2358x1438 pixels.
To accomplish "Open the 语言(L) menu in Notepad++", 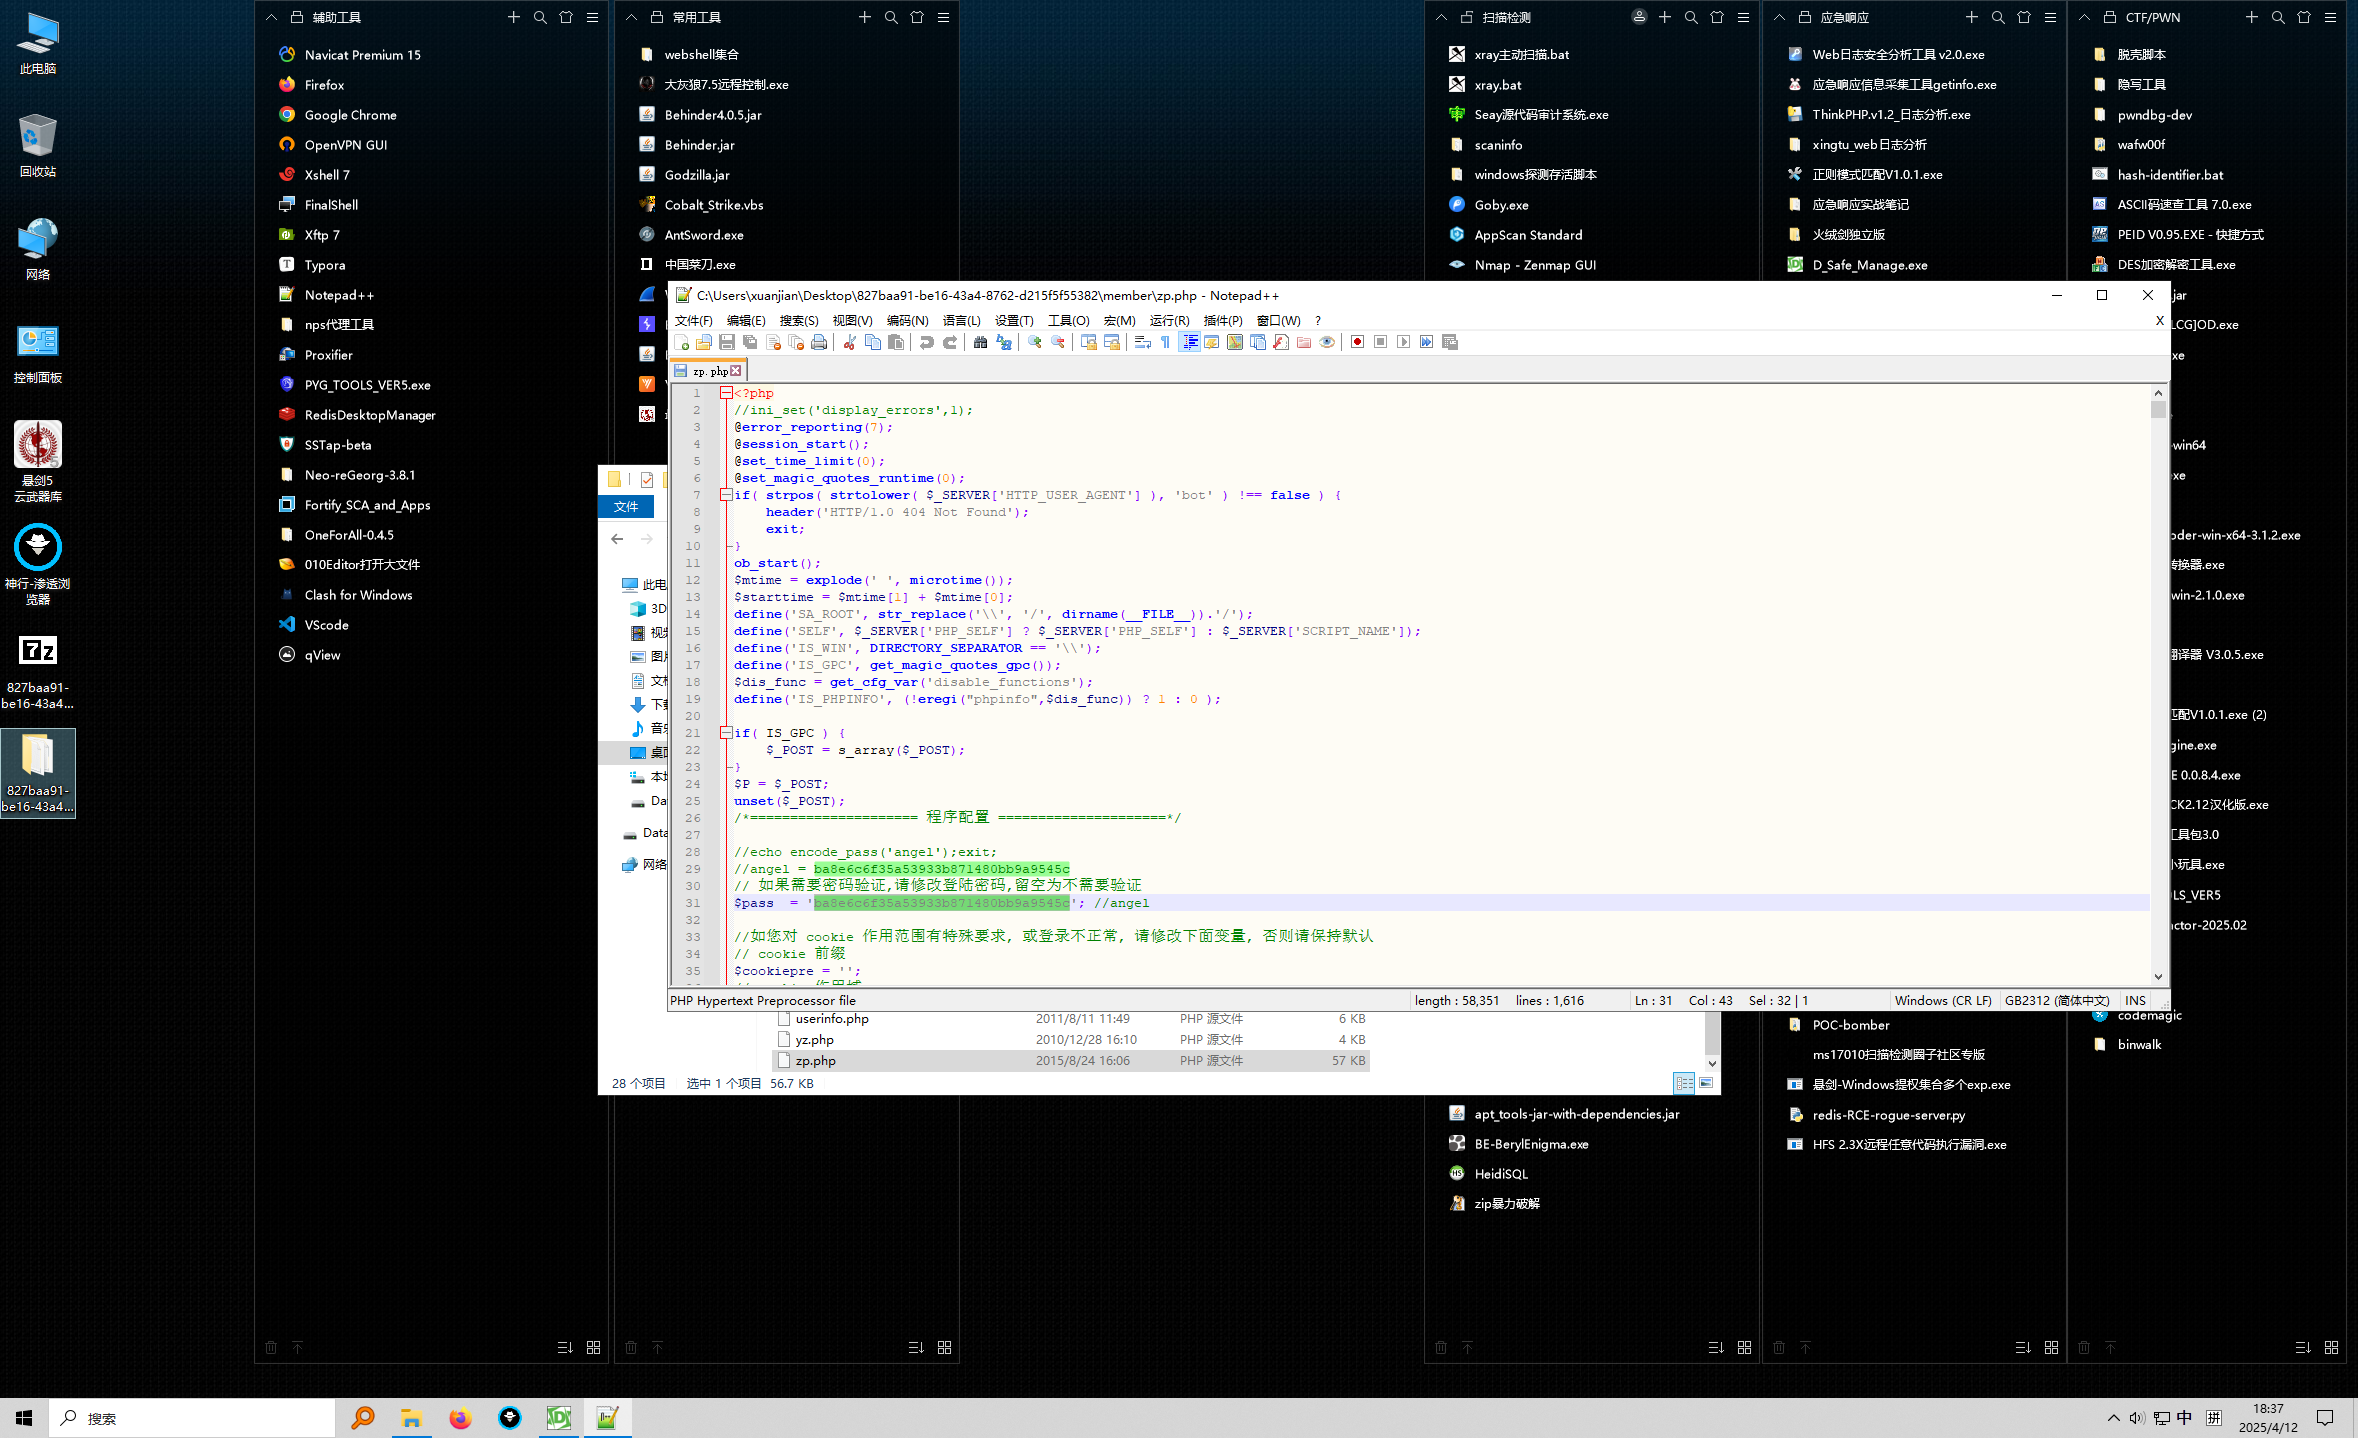I will tap(961, 320).
